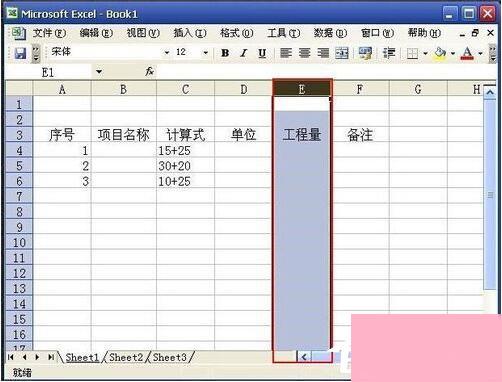Click the Select All corner box
This screenshot has height=382, width=502.
point(19,89)
